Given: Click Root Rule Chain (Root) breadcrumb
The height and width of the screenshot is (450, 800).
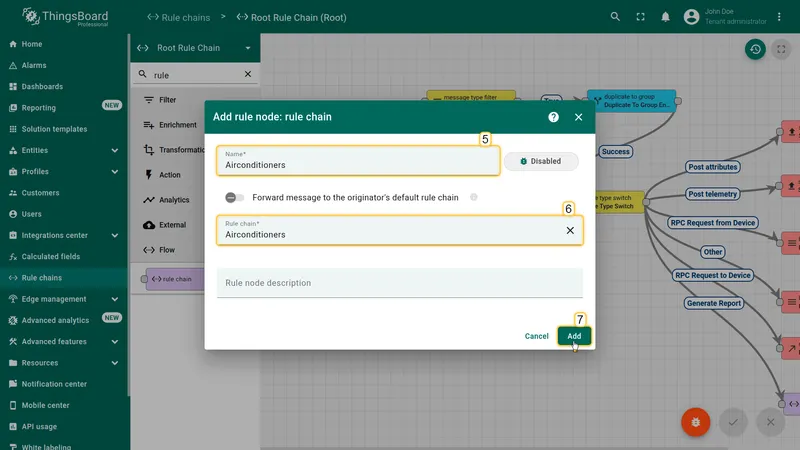Looking at the screenshot, I should pos(291,17).
